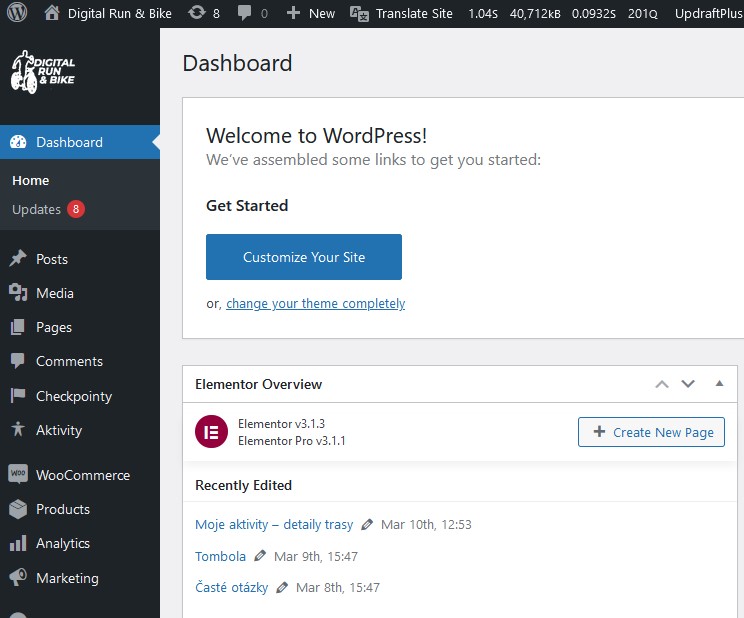Viewport: 744px width, 618px height.
Task: Click the Posts pushpin icon
Action: click(x=18, y=259)
